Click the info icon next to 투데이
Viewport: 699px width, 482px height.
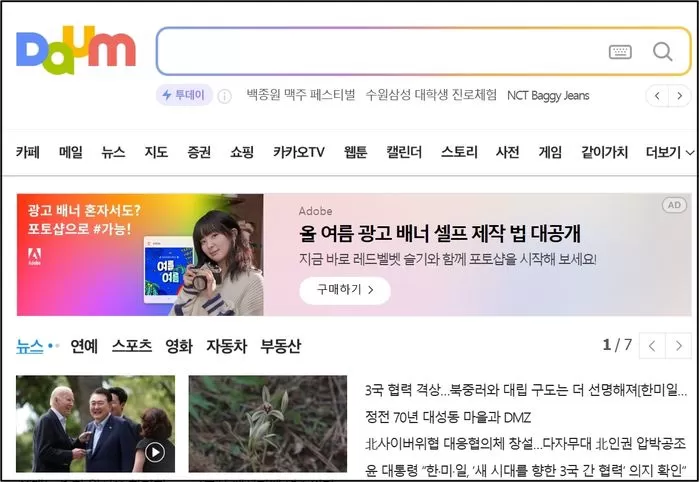click(x=224, y=96)
